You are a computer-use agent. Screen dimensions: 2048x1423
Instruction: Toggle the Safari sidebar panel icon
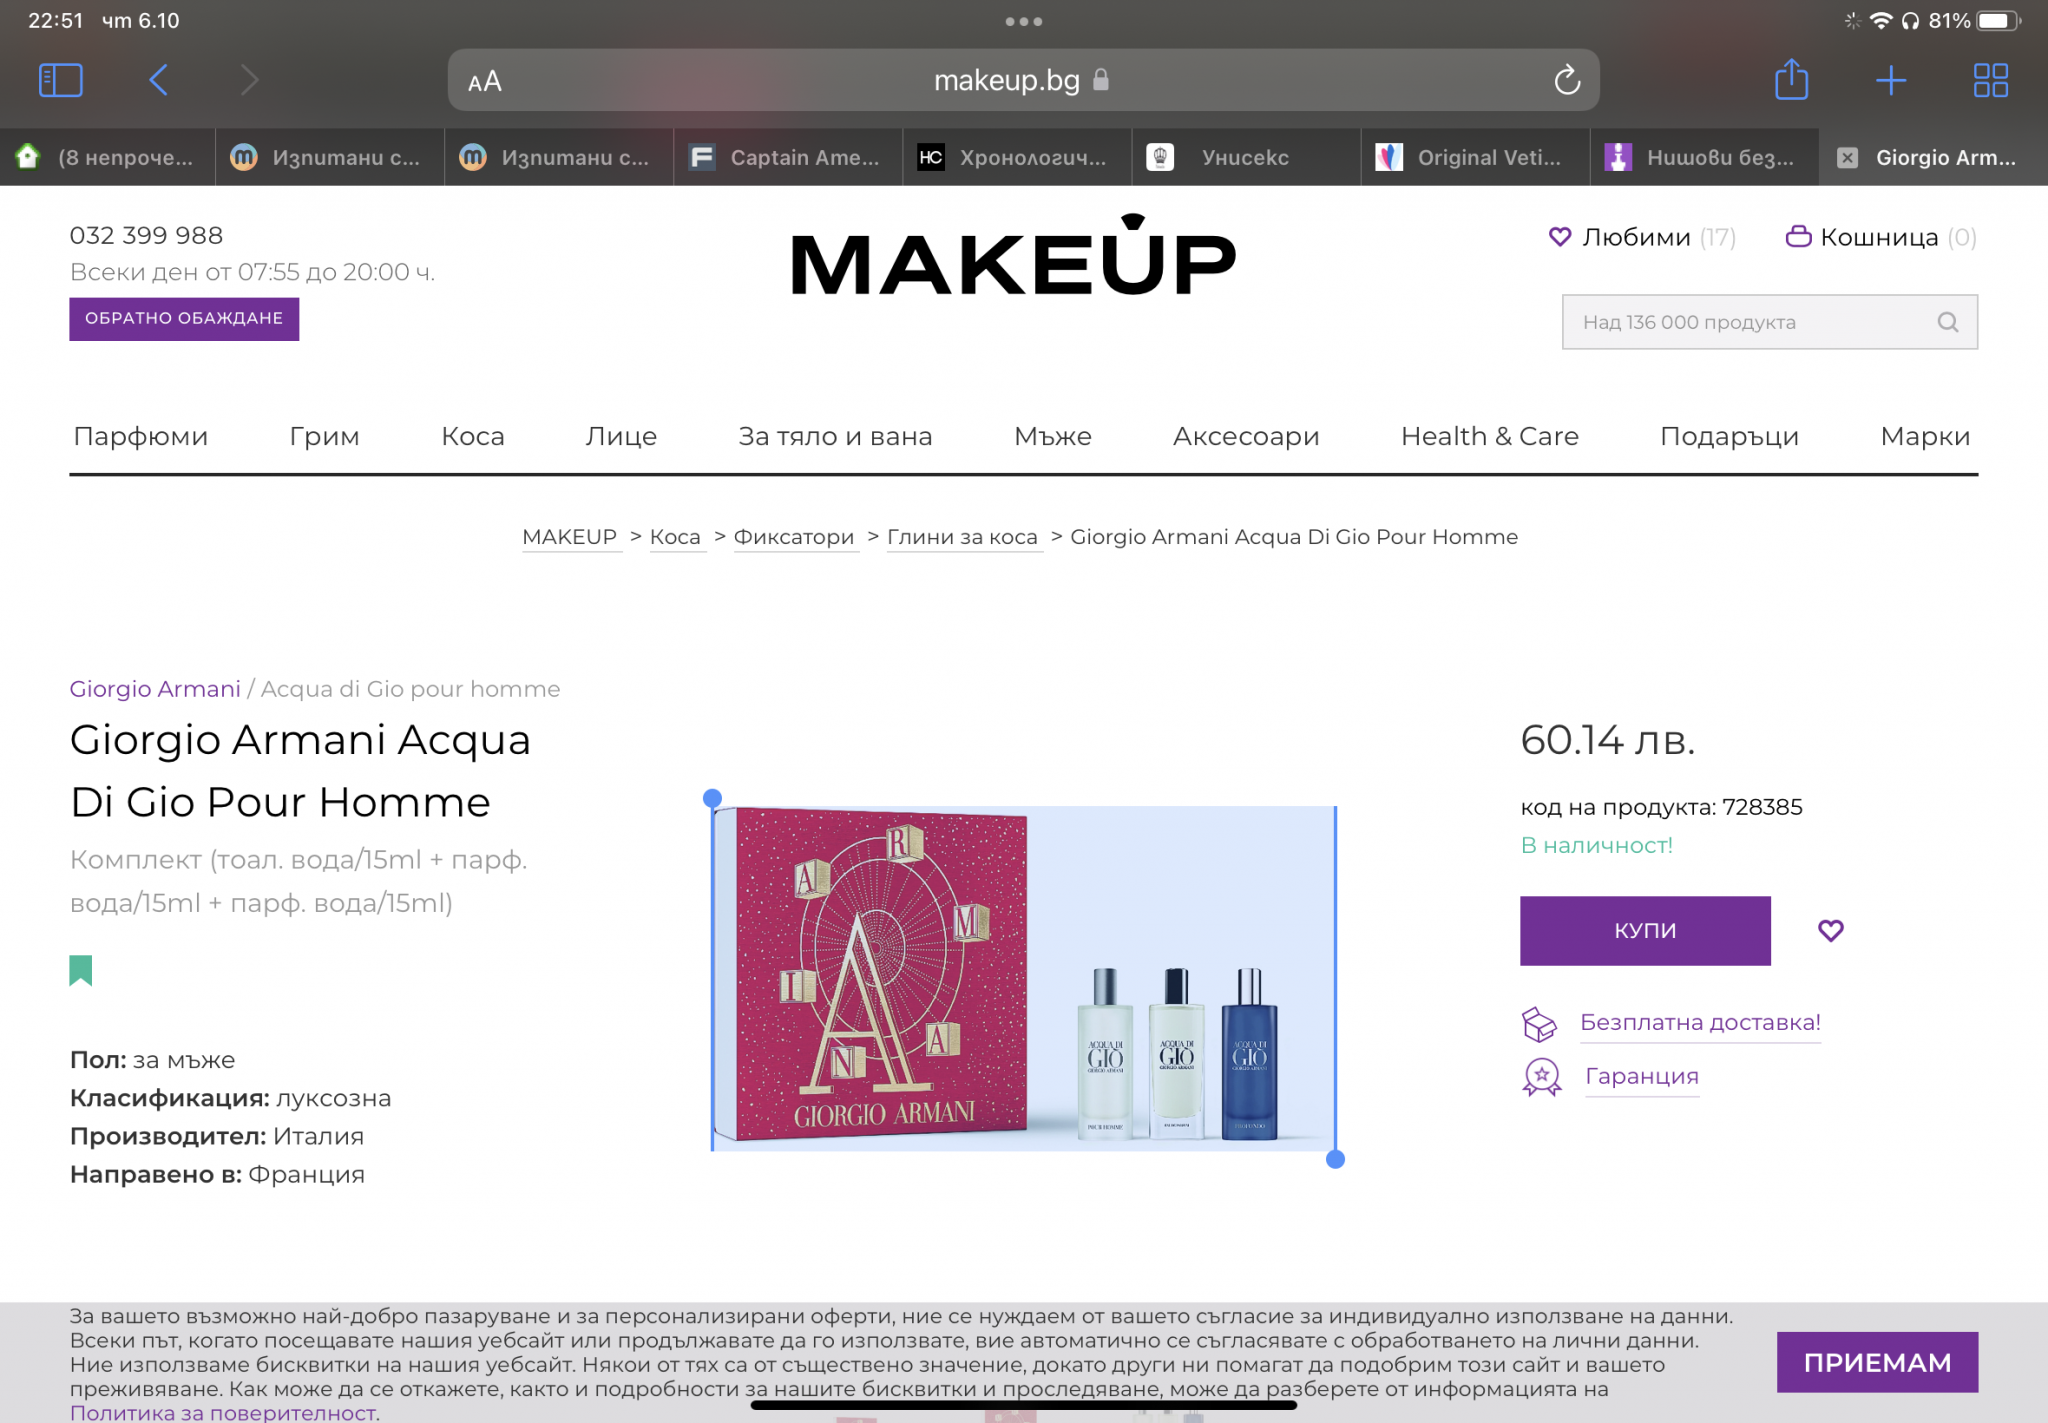(x=60, y=80)
